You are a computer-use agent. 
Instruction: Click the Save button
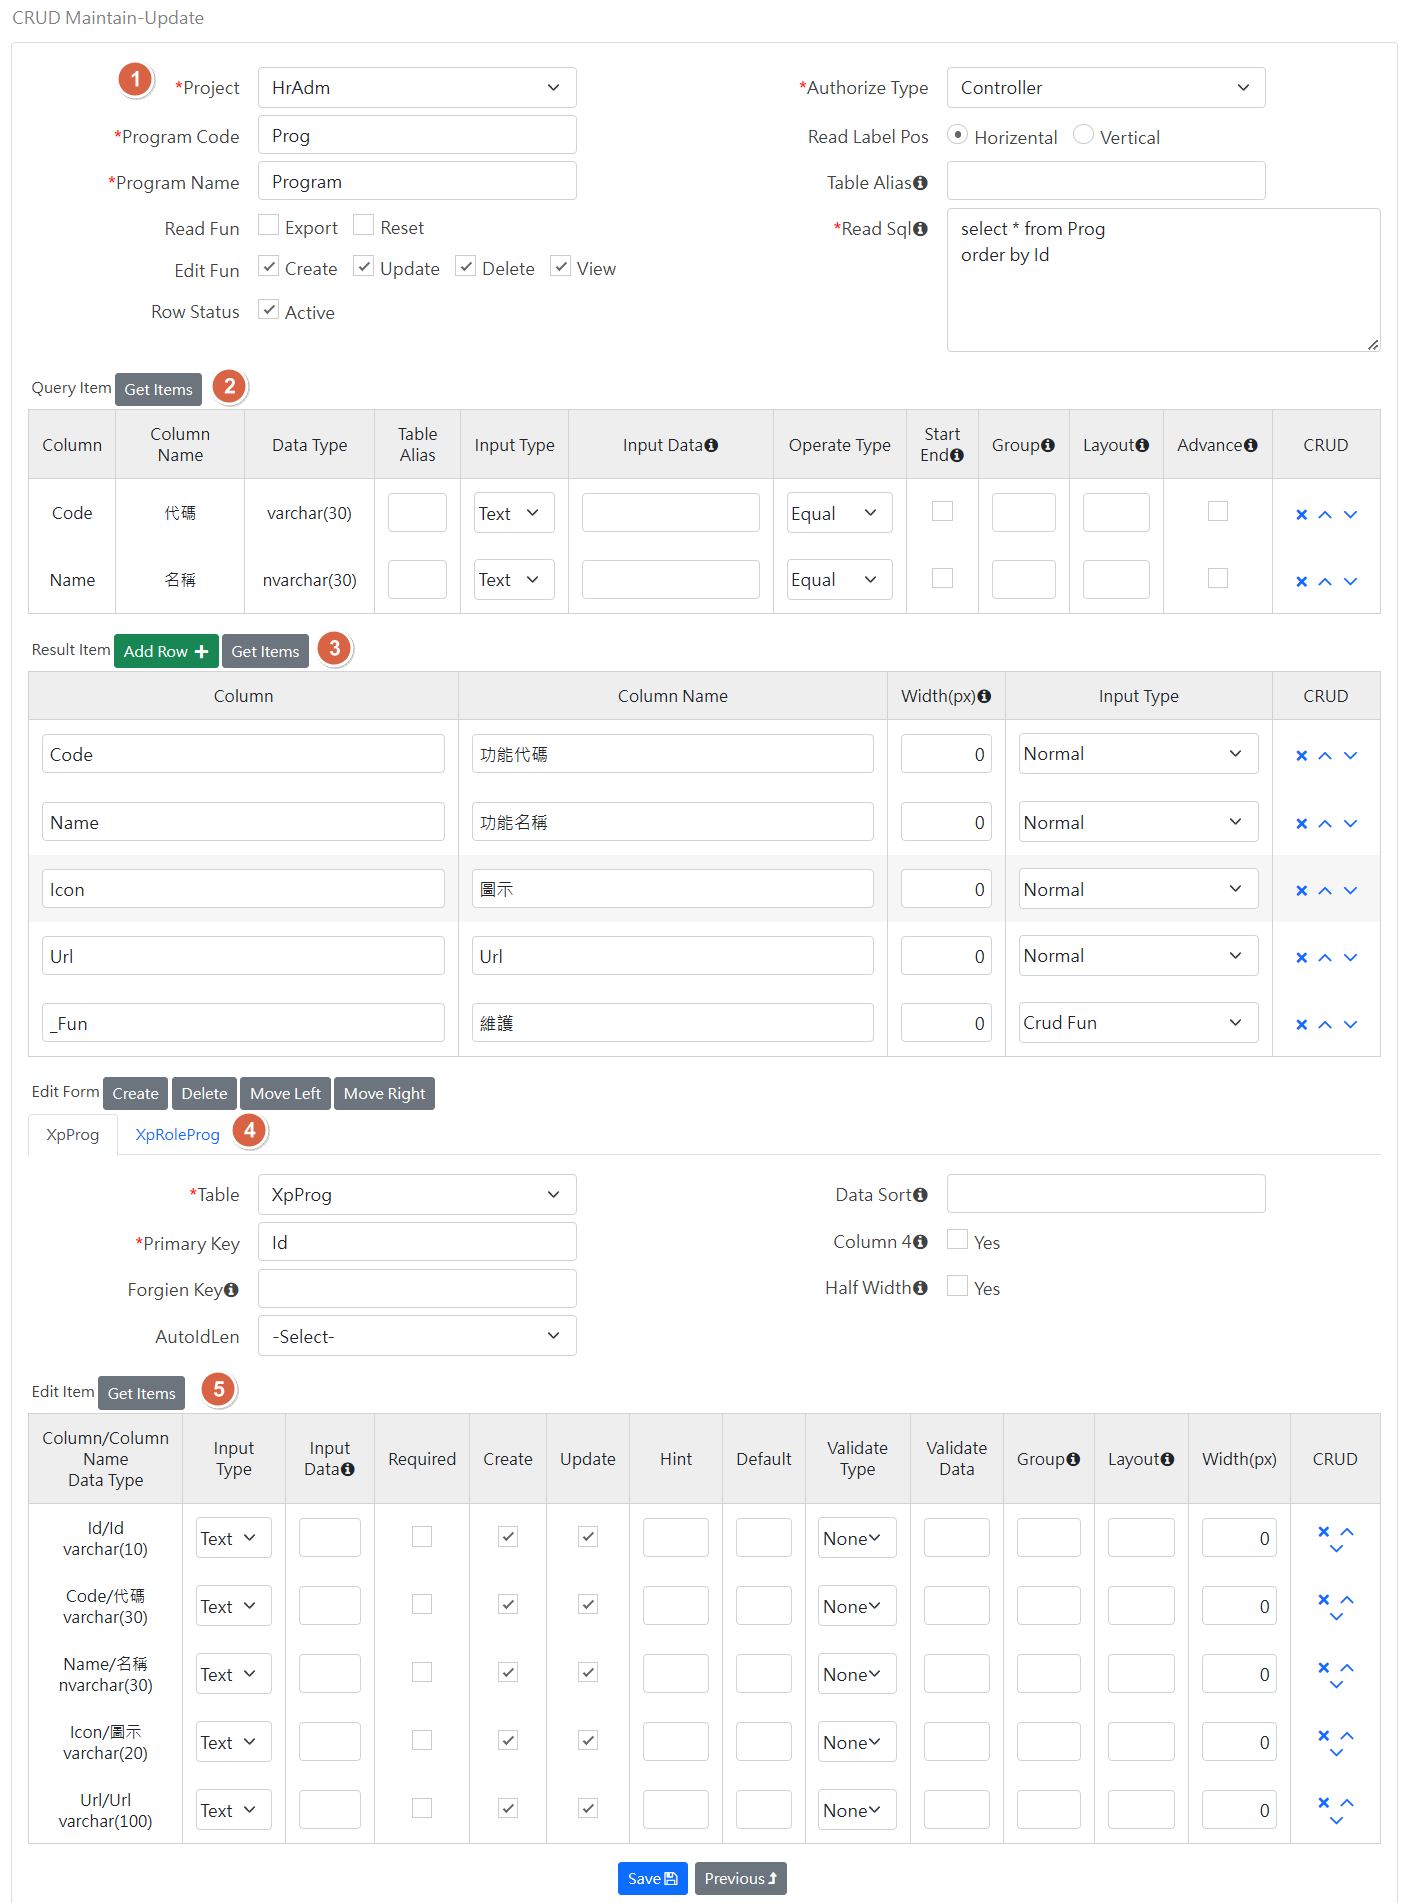pyautogui.click(x=652, y=1878)
